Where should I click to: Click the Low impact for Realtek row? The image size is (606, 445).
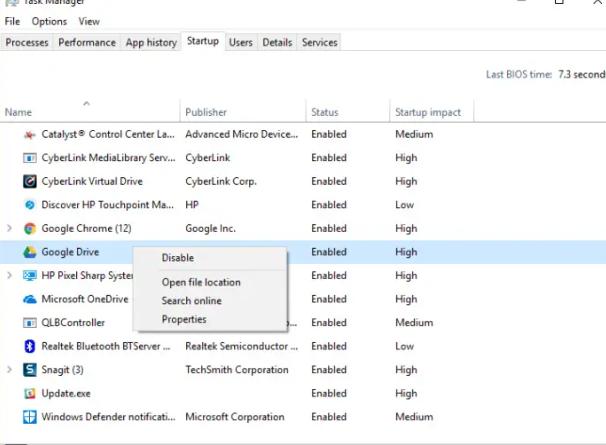click(x=404, y=346)
